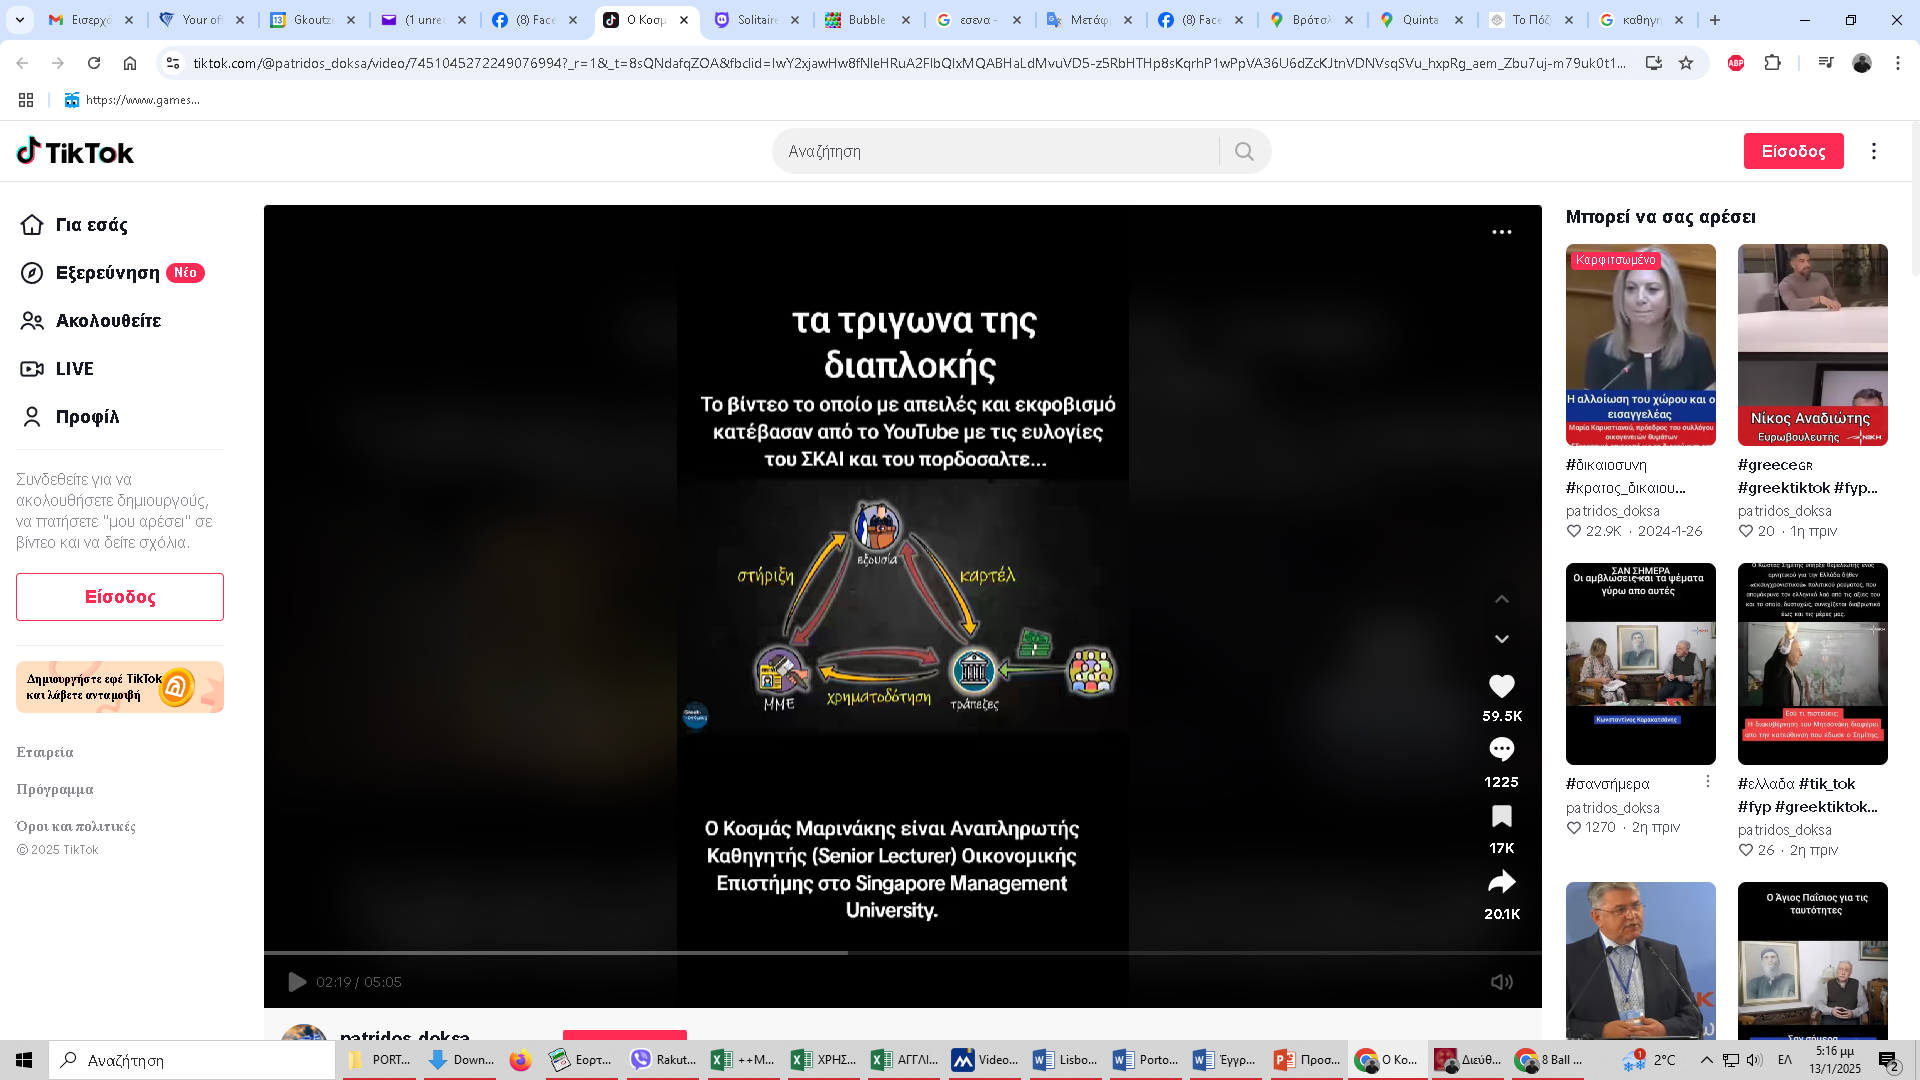
Task: Focus the Αναζήτηση search field
Action: click(995, 151)
